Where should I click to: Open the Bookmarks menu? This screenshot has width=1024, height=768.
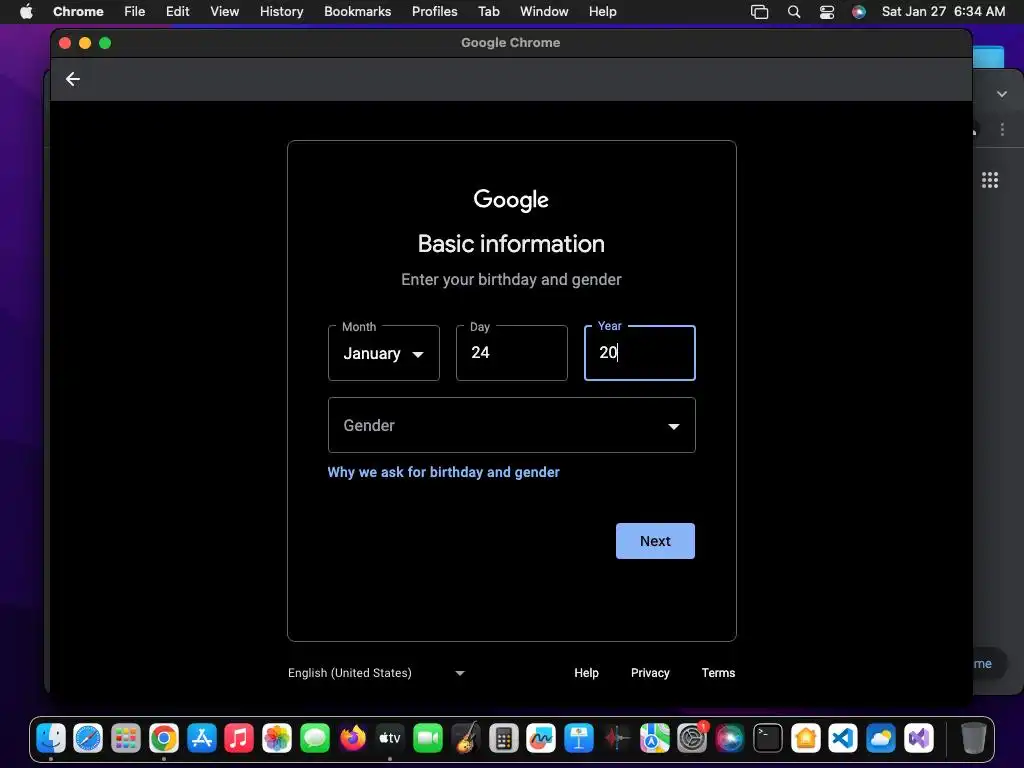point(357,12)
